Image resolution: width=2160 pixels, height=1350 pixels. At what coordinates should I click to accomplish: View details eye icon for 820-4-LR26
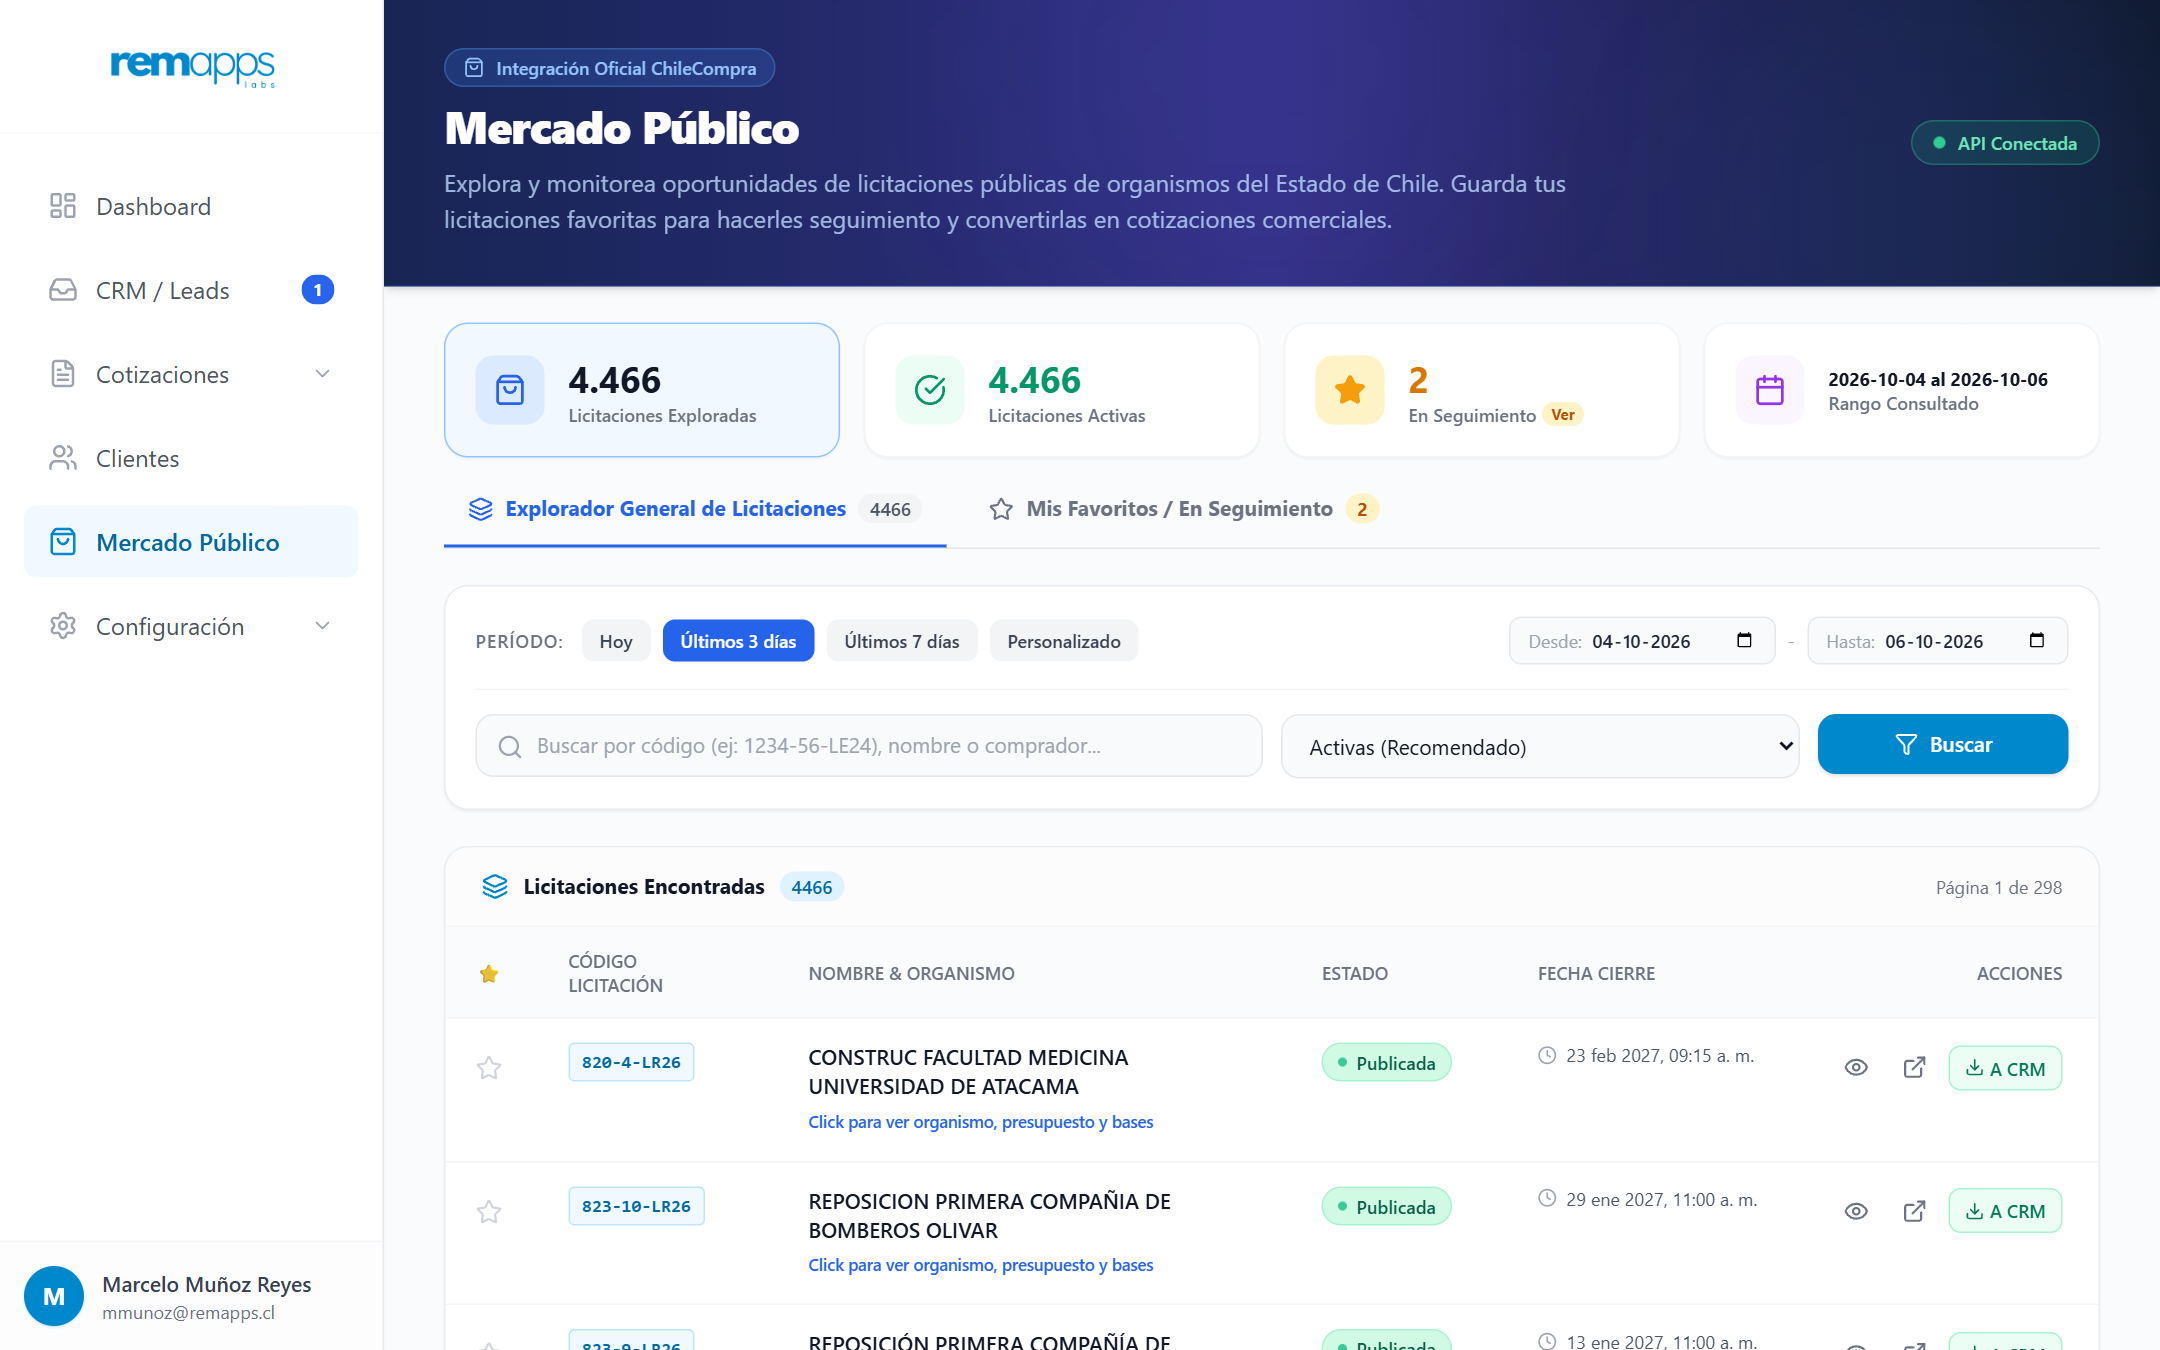[1856, 1068]
